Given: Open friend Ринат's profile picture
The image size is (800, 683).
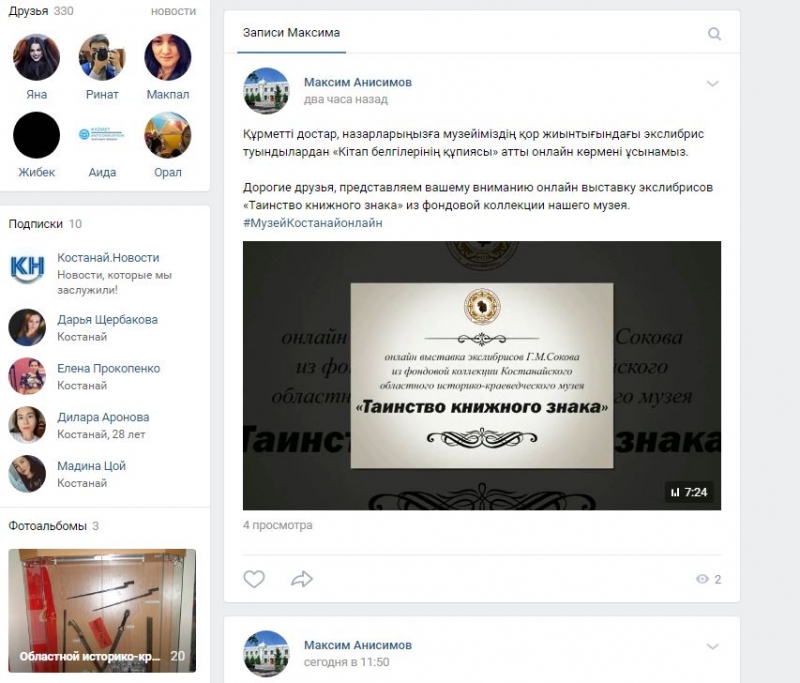Looking at the screenshot, I should coord(102,57).
